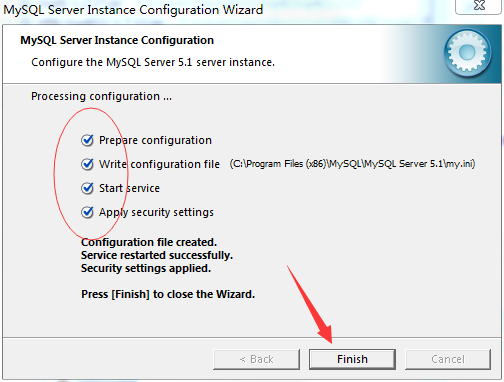The height and width of the screenshot is (382, 504).
Task: Click the Start service checkmark icon
Action: coord(87,188)
